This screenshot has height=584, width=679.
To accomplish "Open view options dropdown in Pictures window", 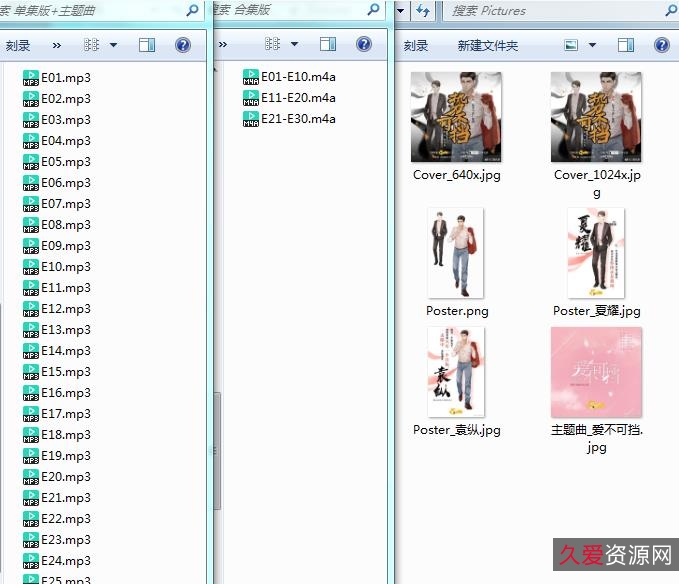I will coord(593,46).
